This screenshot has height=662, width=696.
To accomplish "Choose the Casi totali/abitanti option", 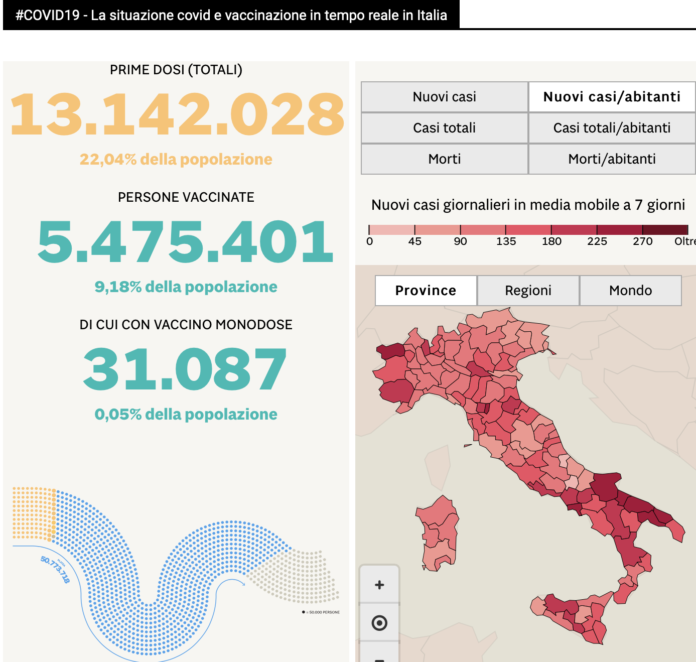I will click(611, 128).
